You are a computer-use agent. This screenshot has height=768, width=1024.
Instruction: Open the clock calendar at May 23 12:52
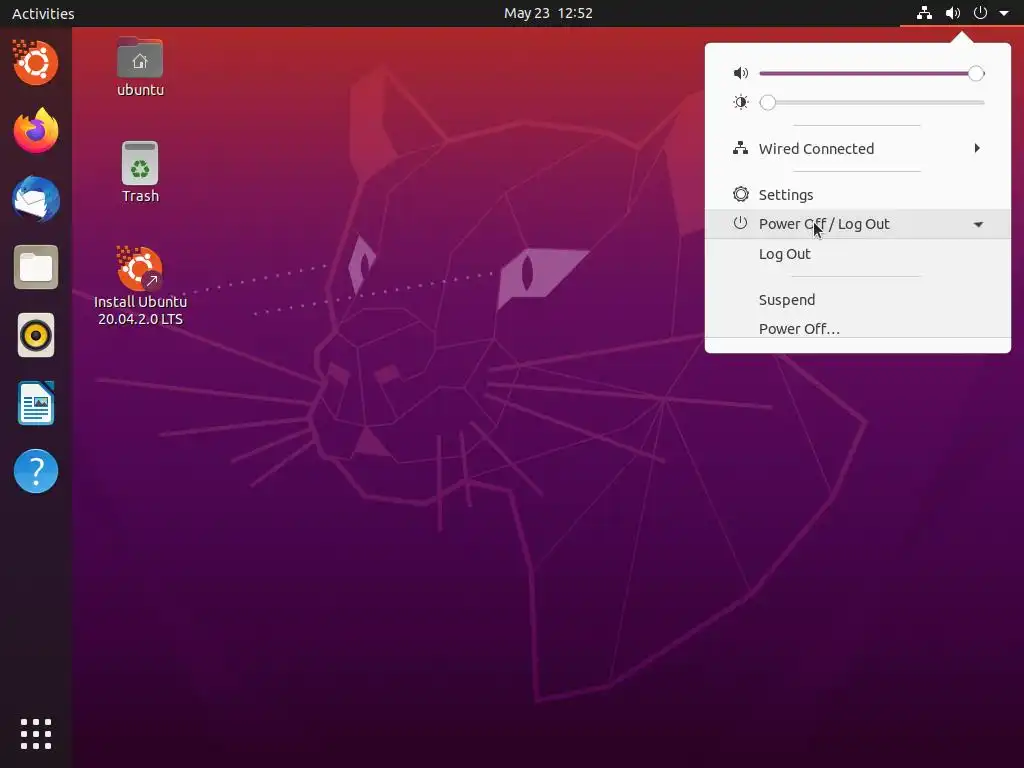click(x=548, y=13)
